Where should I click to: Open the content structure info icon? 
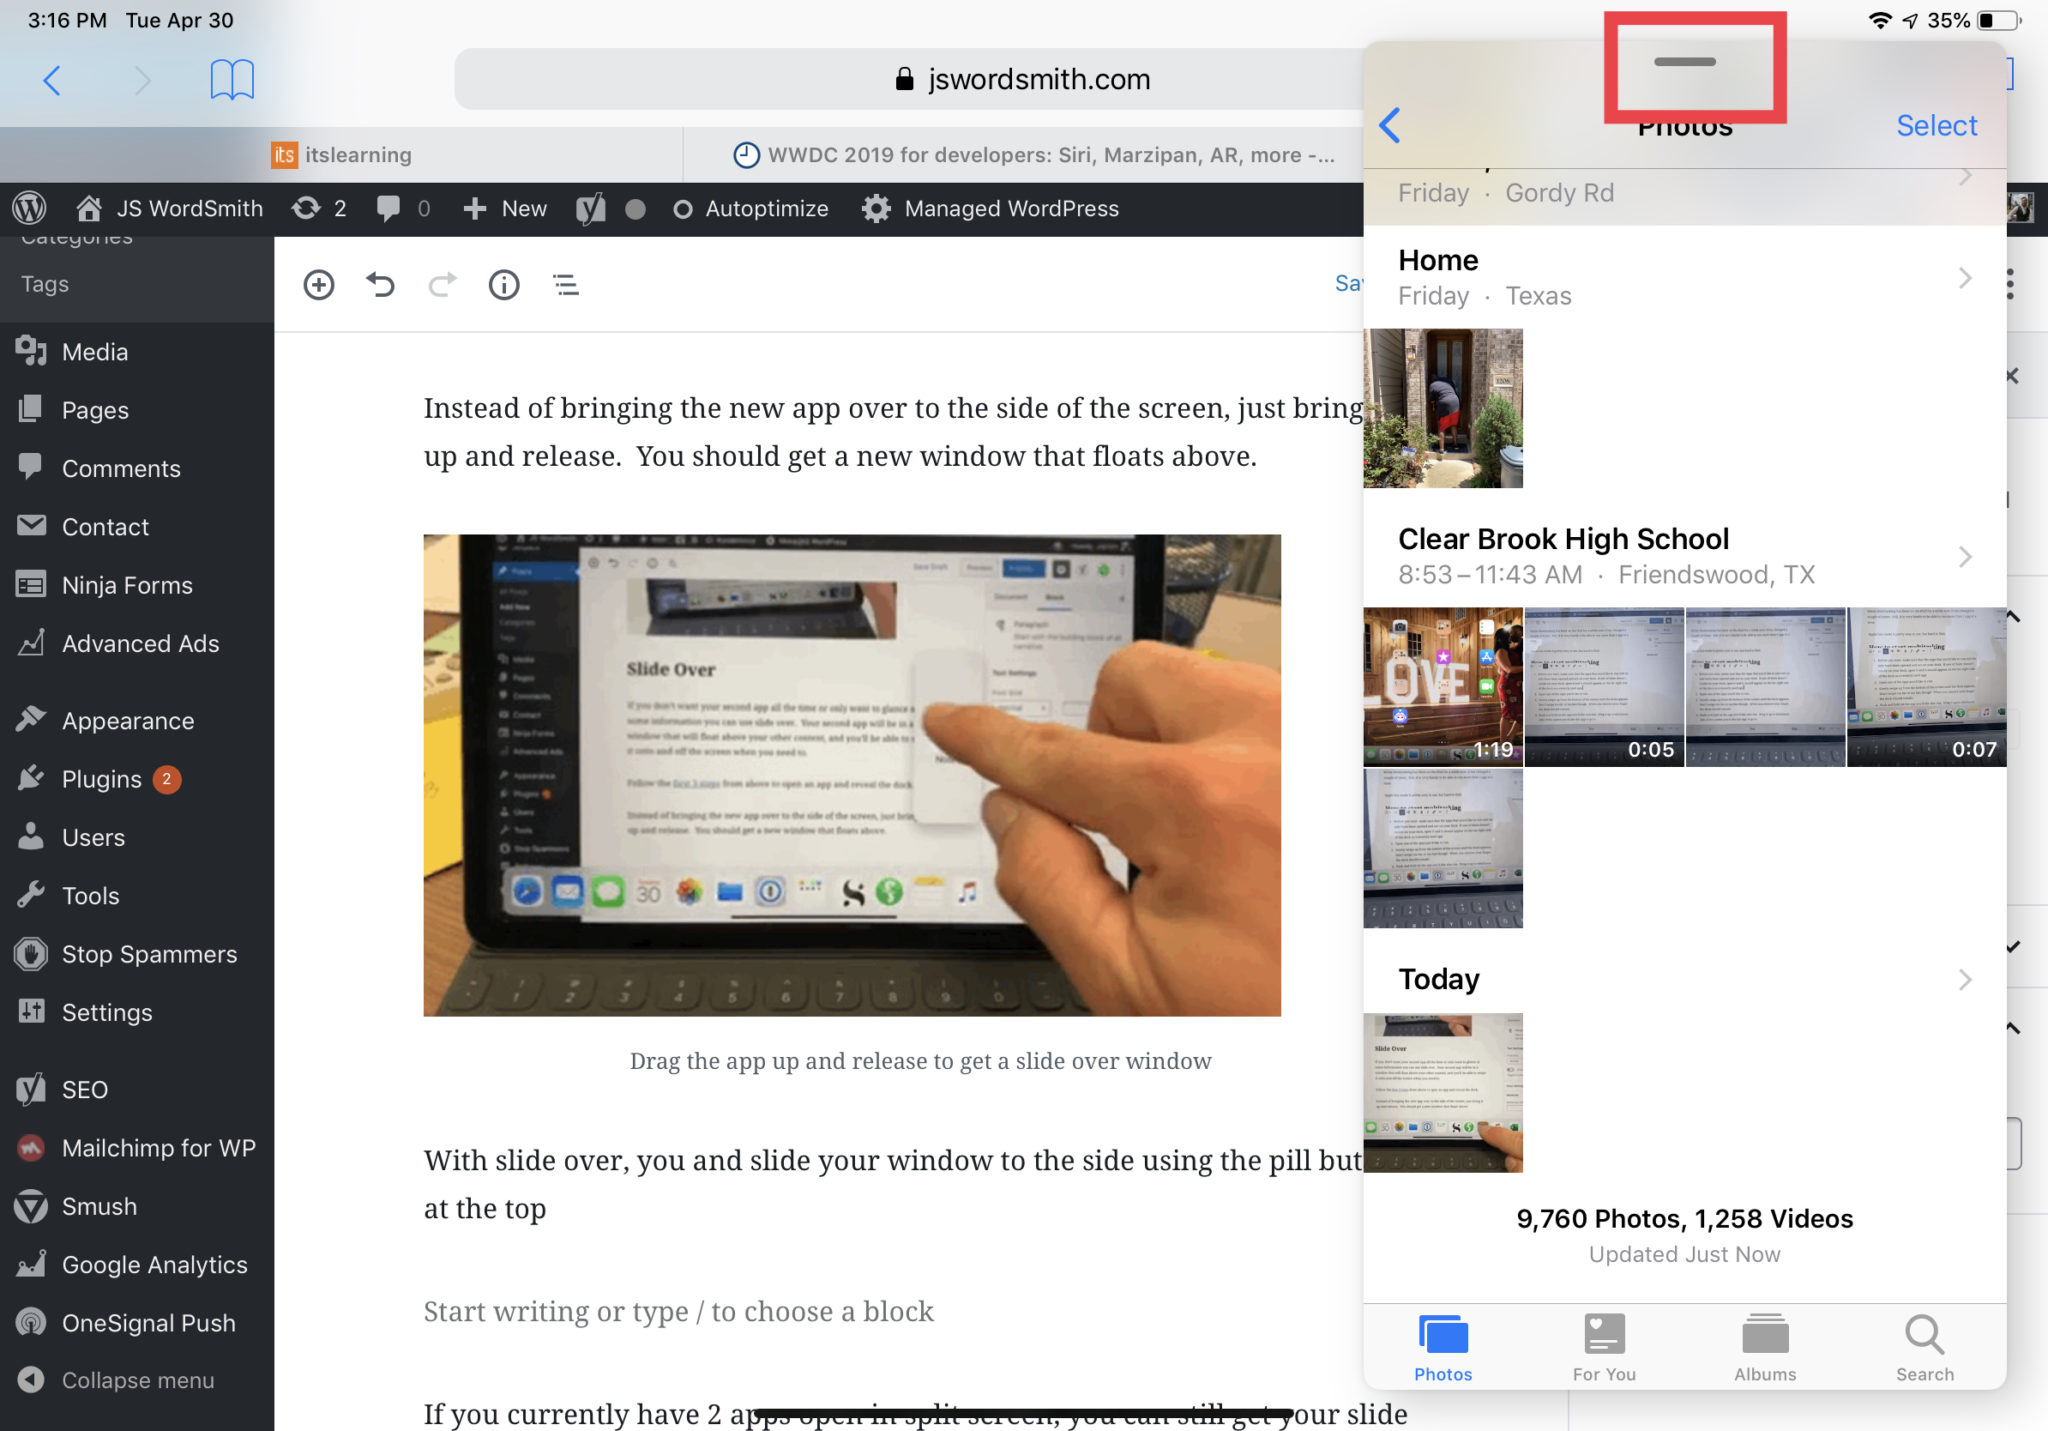coord(503,285)
